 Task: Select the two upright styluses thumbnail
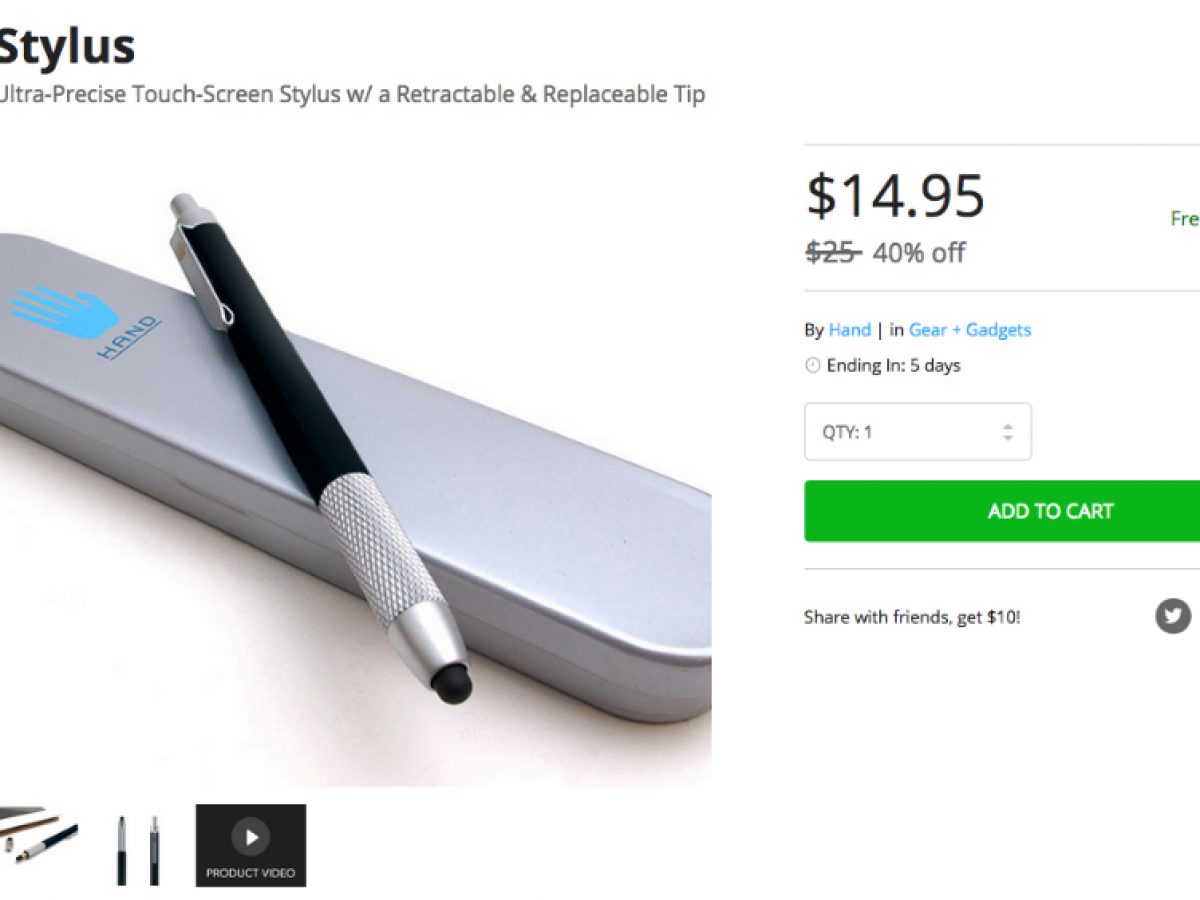pyautogui.click(x=137, y=848)
